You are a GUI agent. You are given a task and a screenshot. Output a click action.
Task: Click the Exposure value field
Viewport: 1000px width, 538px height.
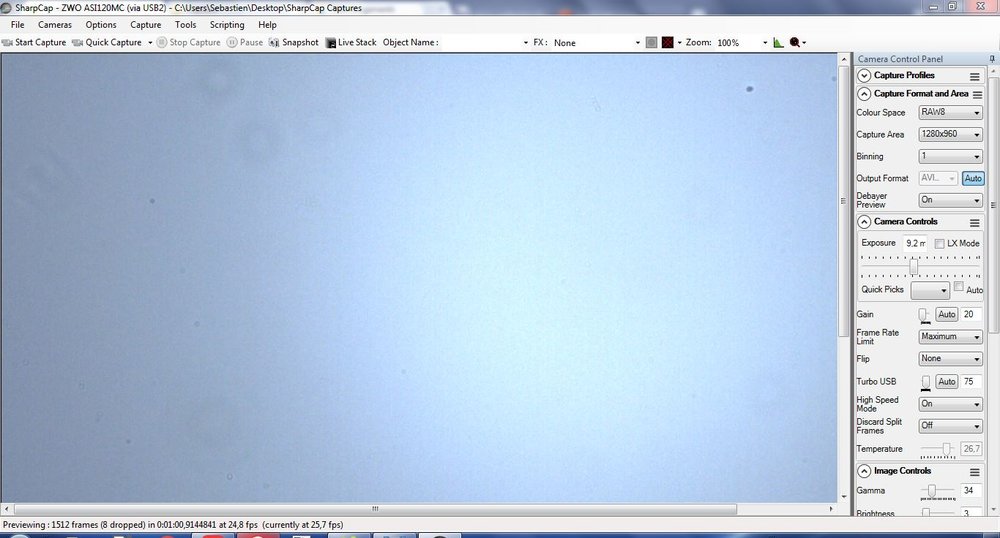pos(915,243)
